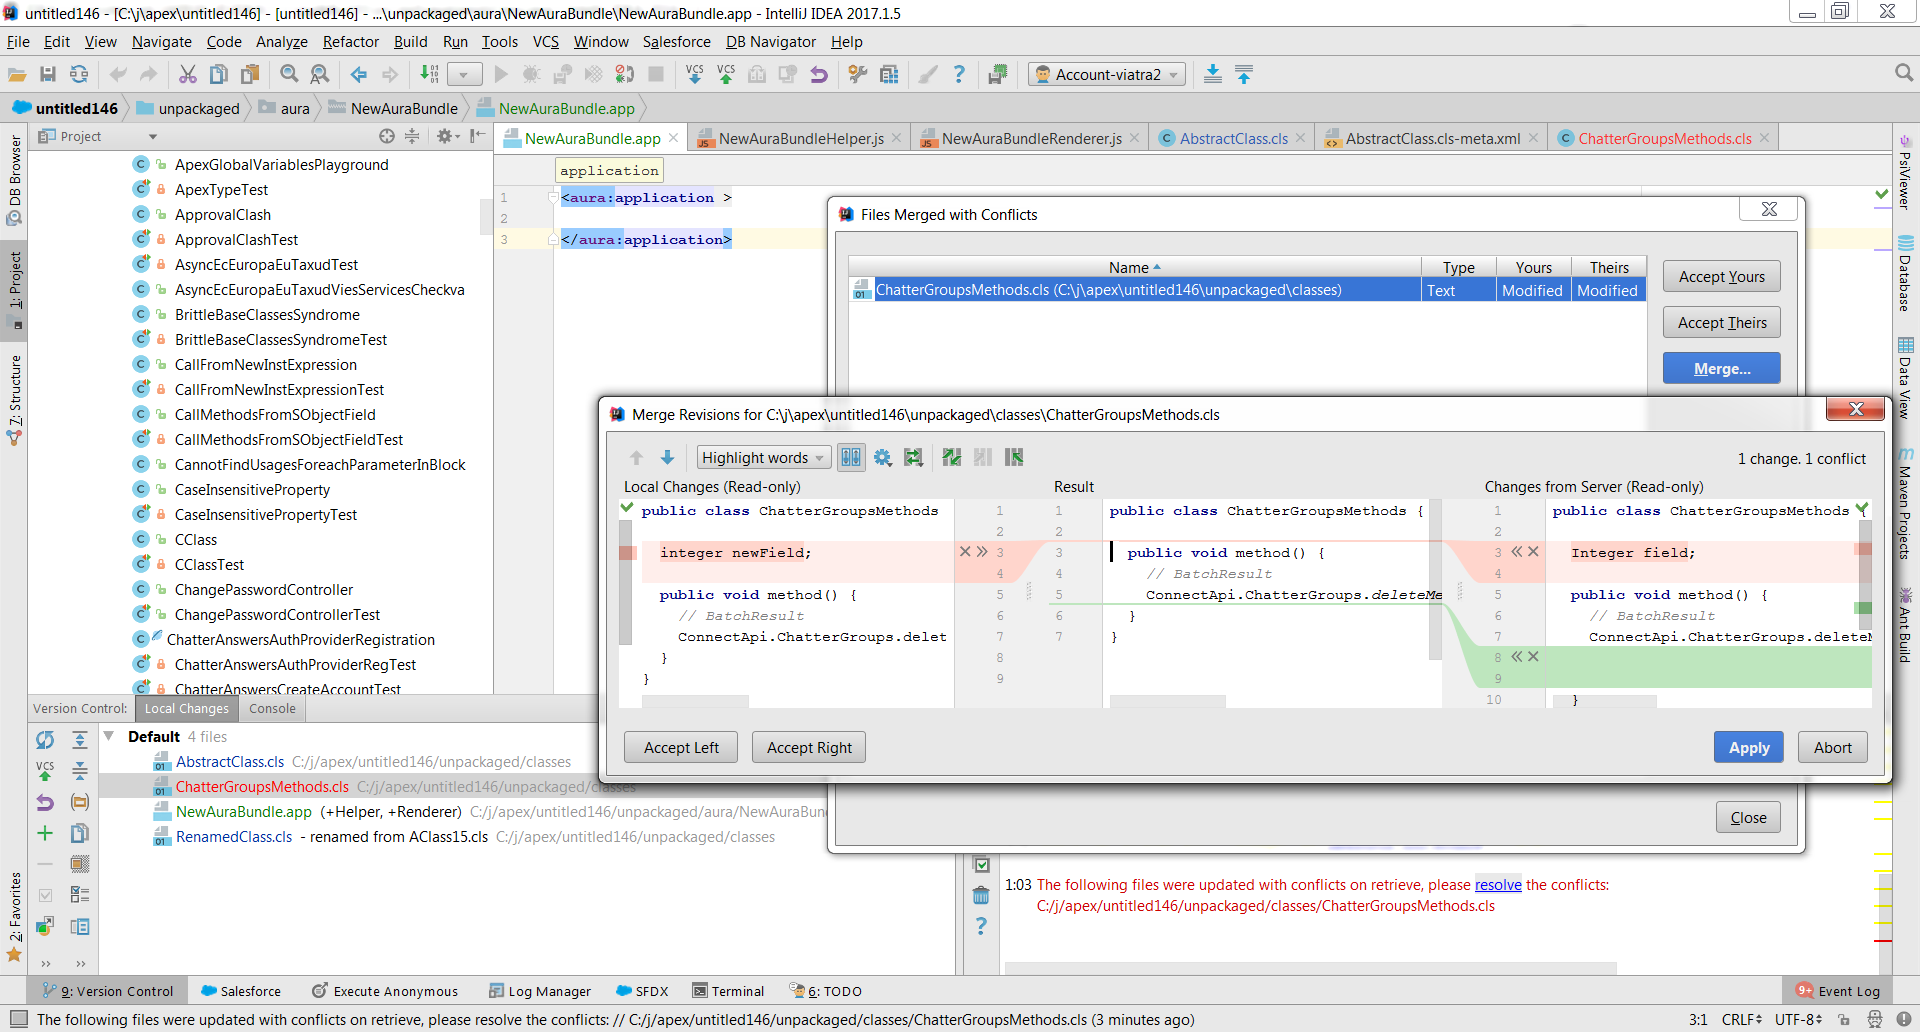Open the Salesforce menu

tap(676, 41)
